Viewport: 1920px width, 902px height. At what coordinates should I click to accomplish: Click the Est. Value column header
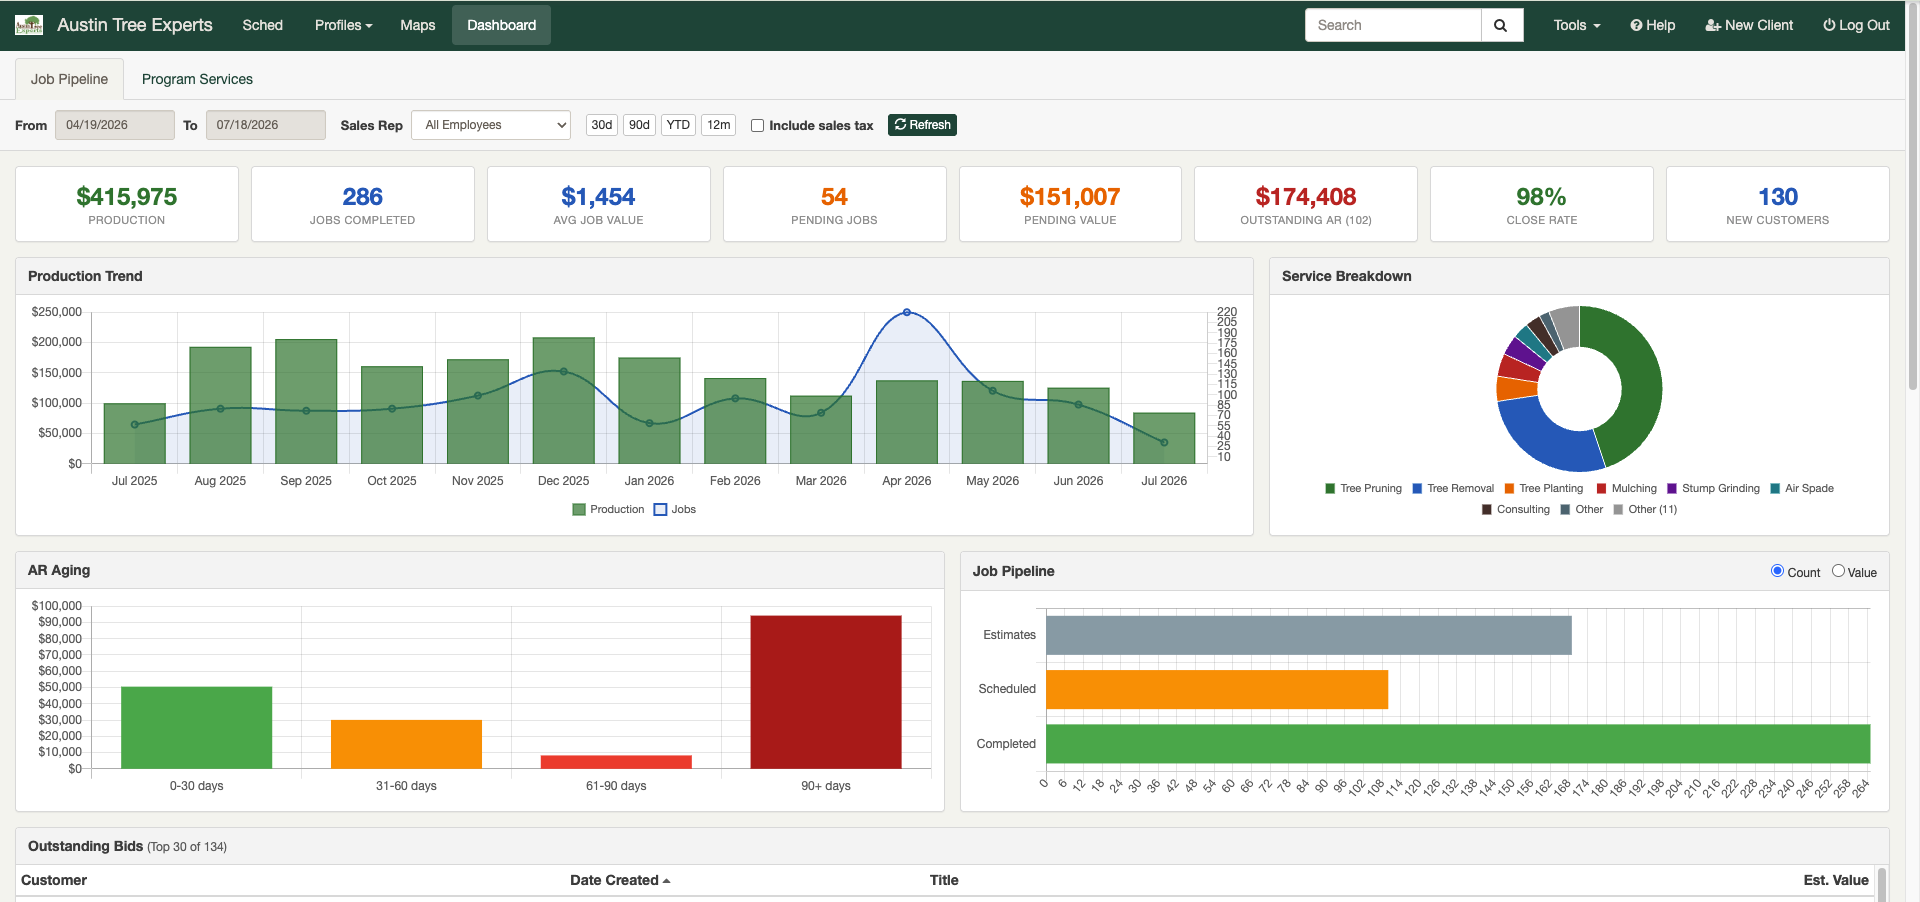pos(1836,880)
